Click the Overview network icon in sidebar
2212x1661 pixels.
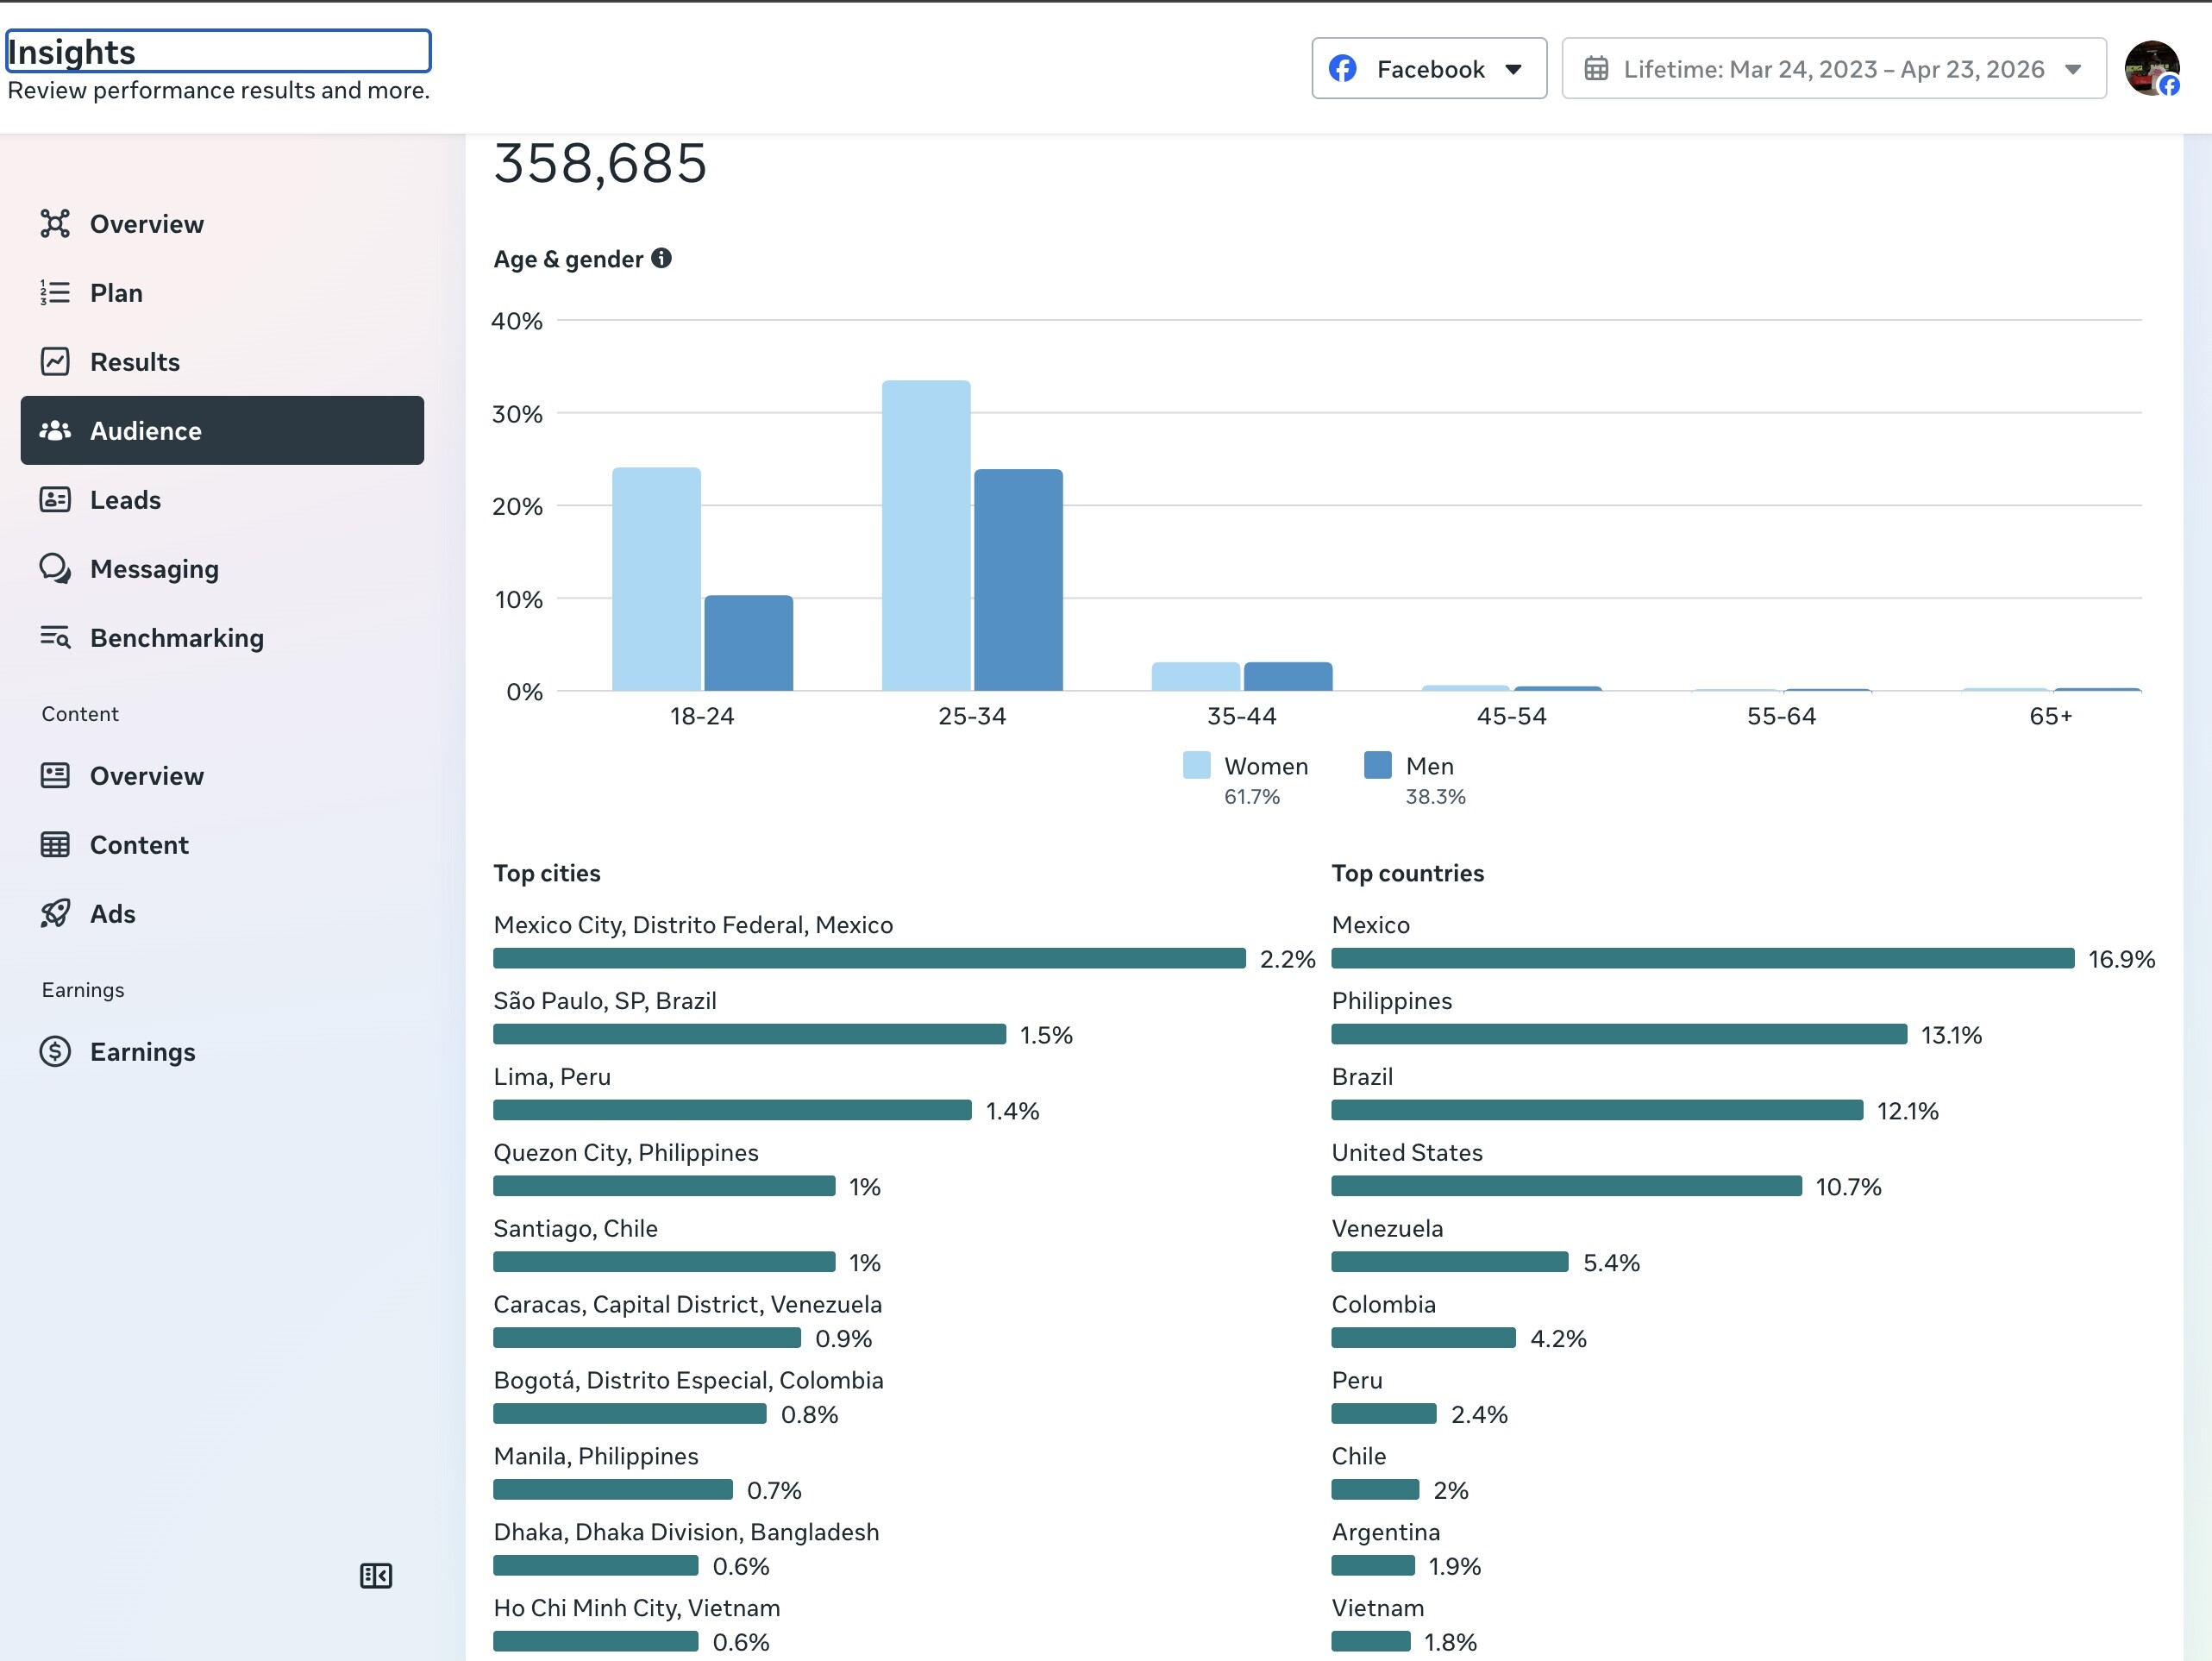click(x=55, y=224)
